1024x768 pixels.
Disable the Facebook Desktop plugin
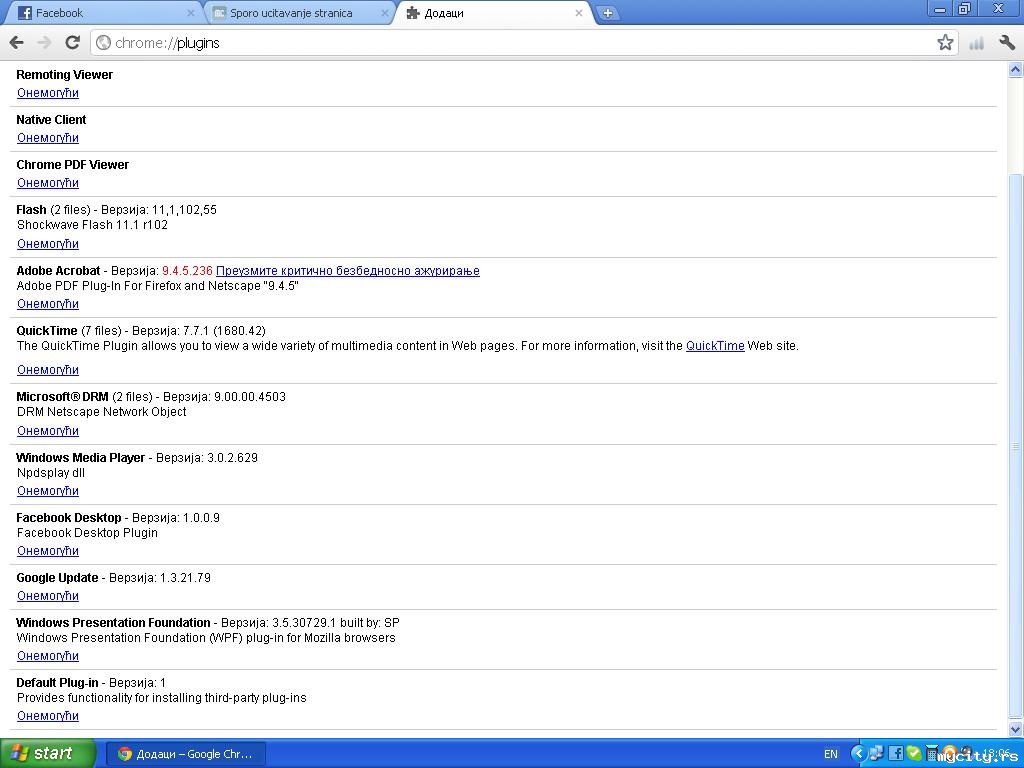pos(48,551)
